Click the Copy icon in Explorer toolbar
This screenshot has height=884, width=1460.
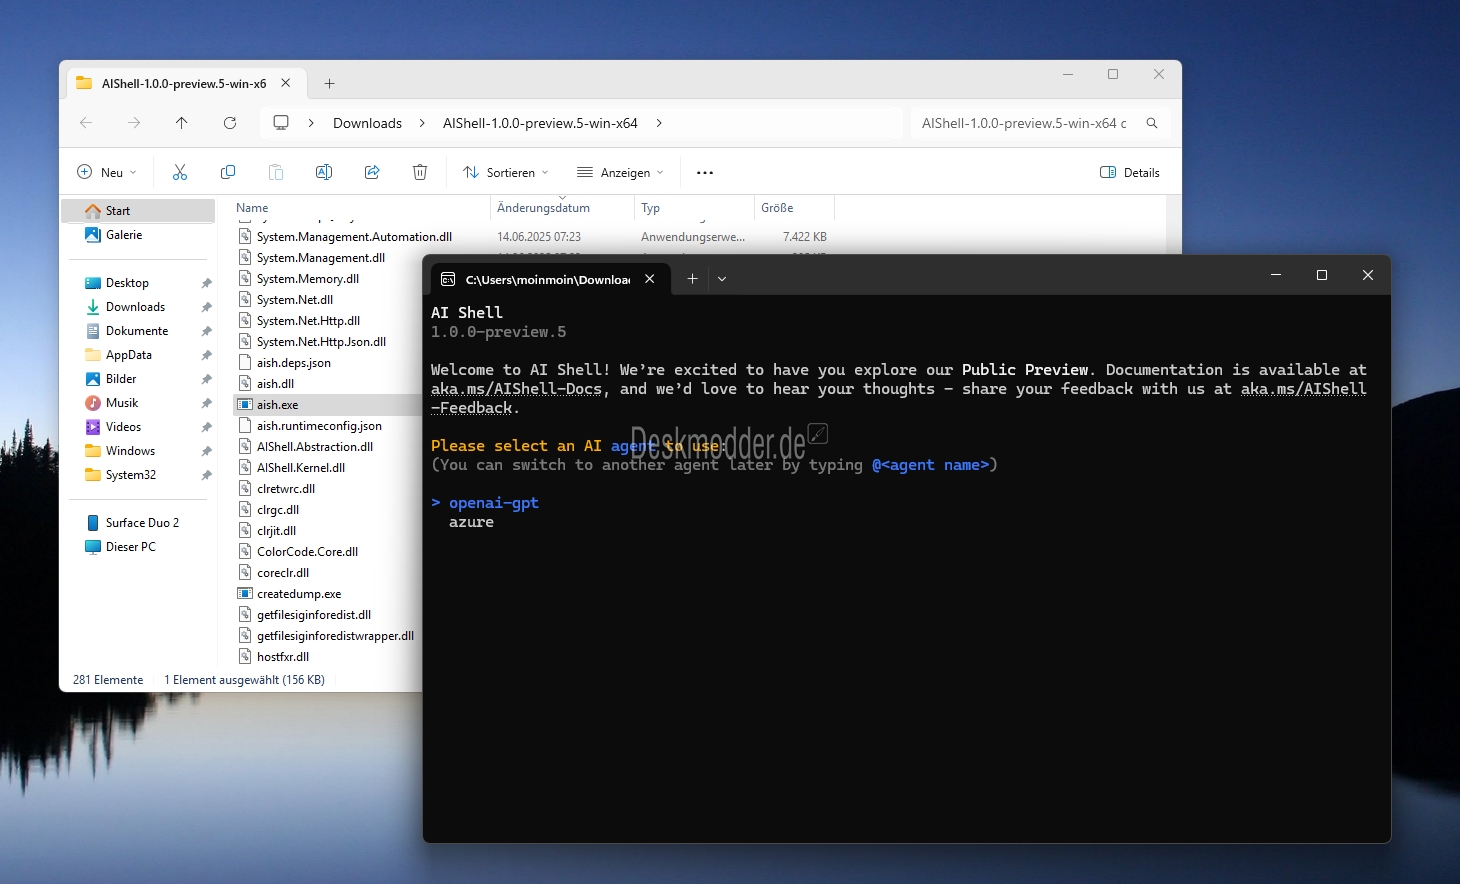[x=228, y=172]
